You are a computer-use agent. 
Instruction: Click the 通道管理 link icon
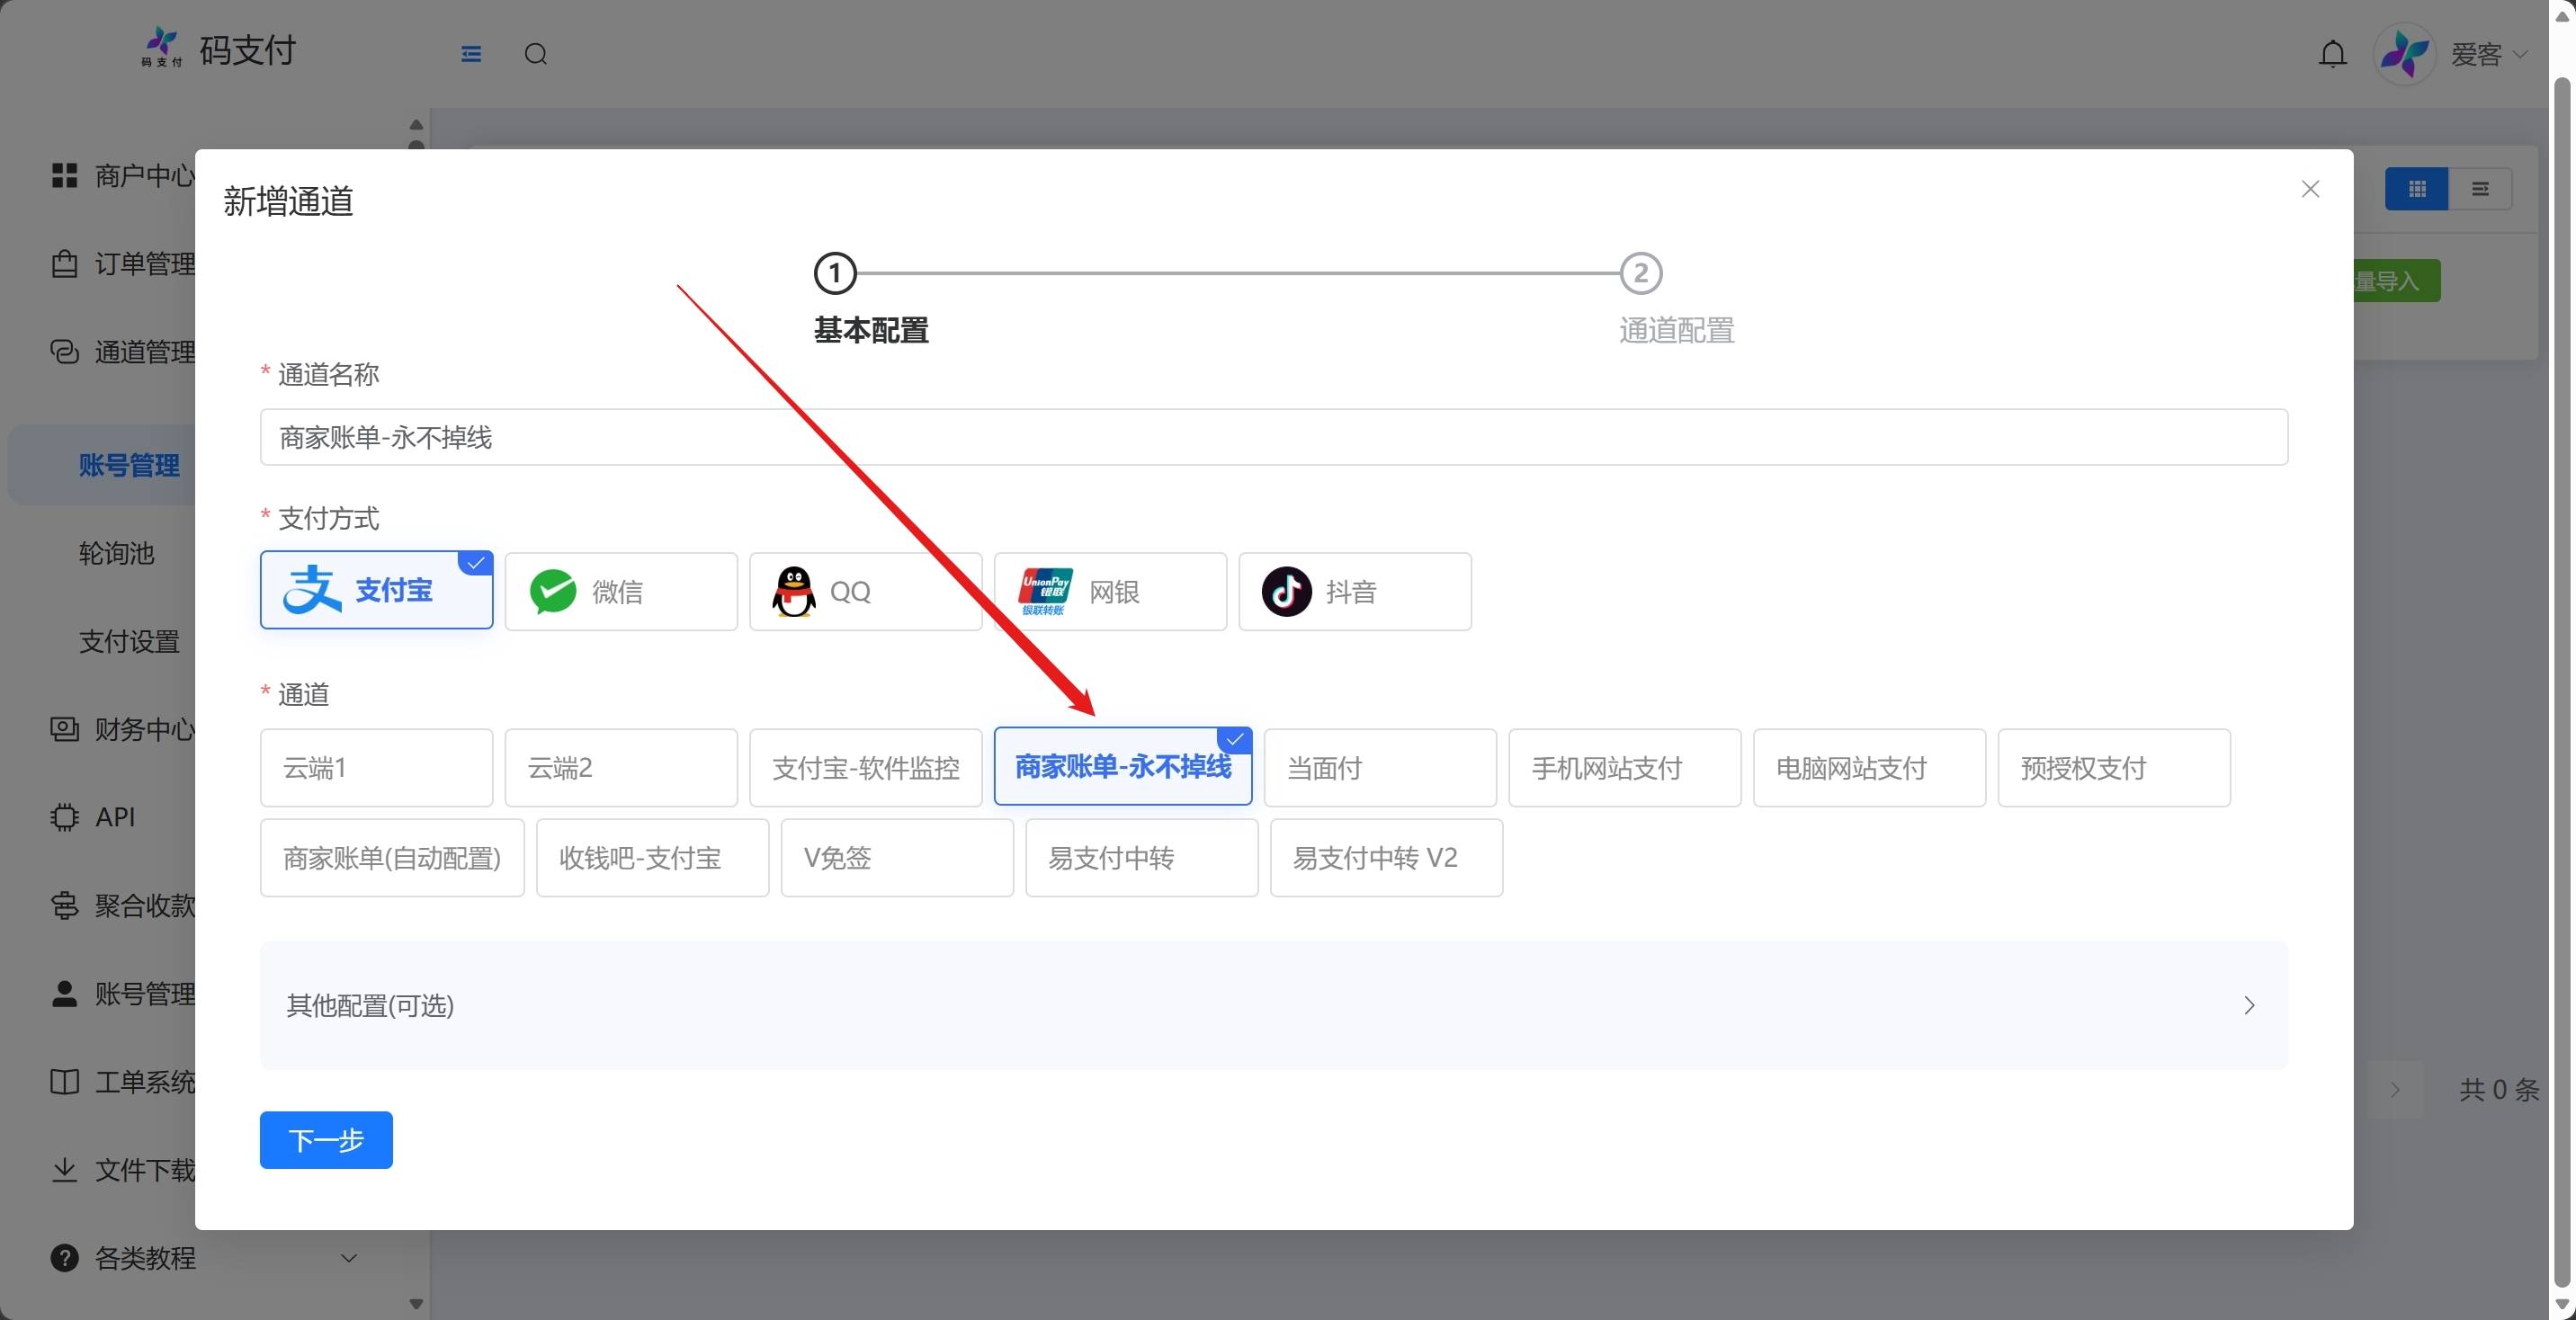(x=65, y=352)
